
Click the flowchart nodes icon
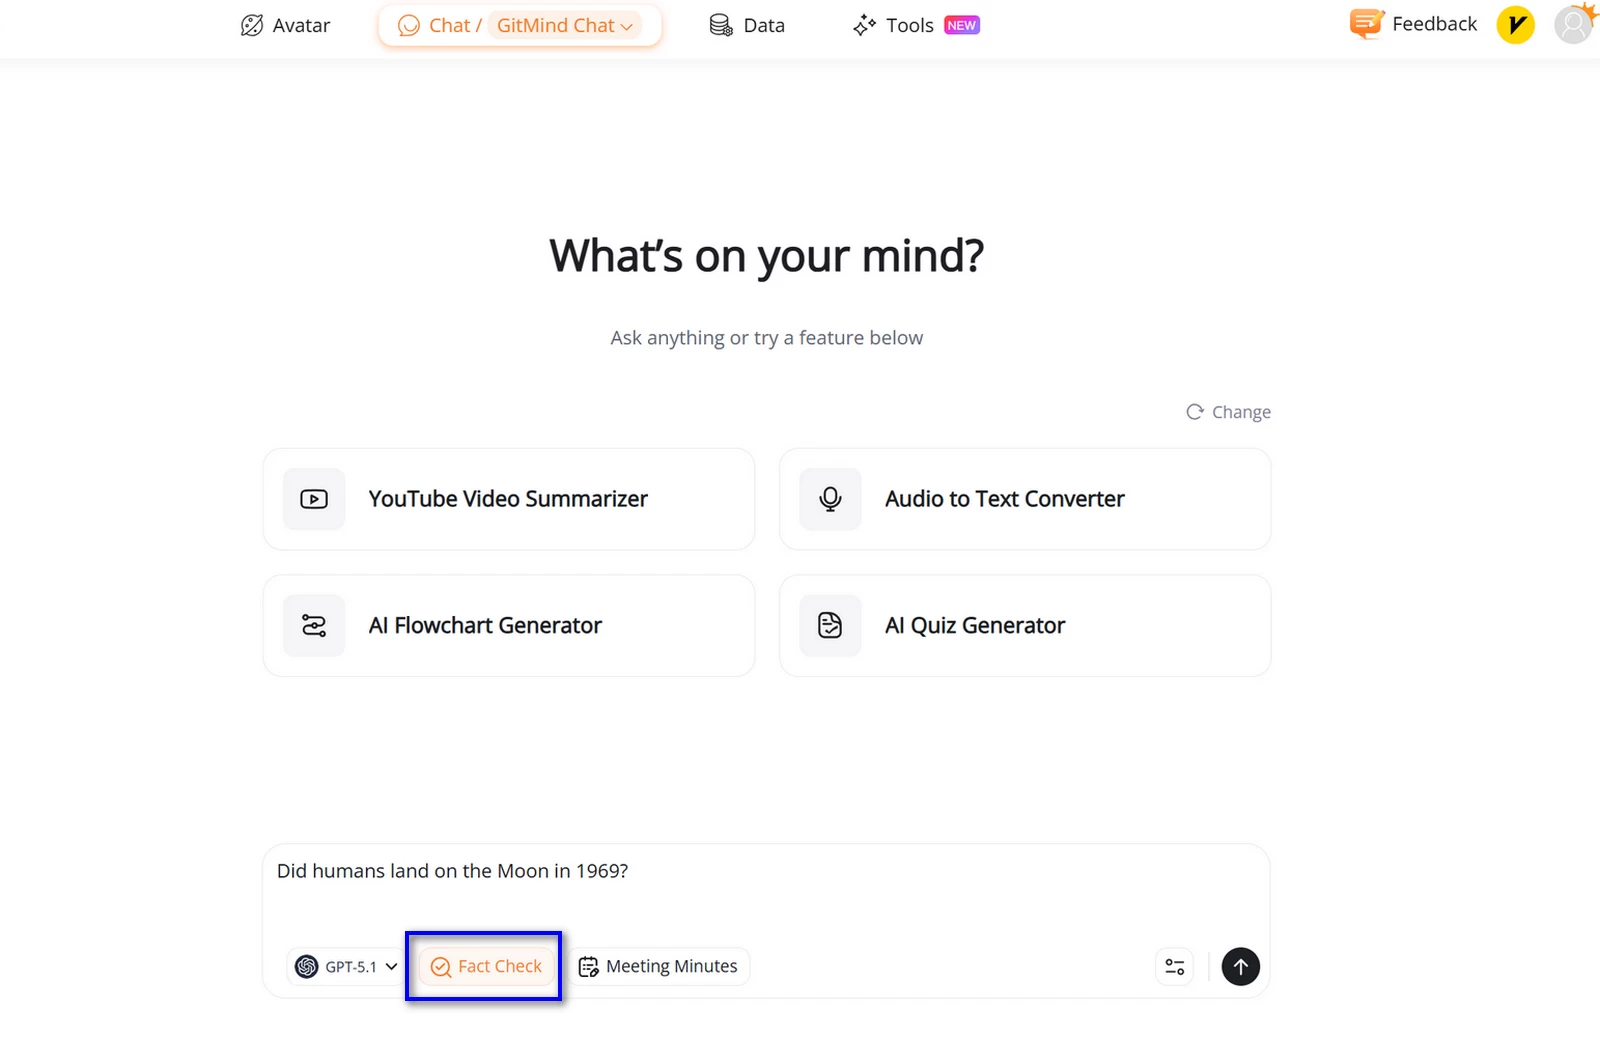coord(314,626)
